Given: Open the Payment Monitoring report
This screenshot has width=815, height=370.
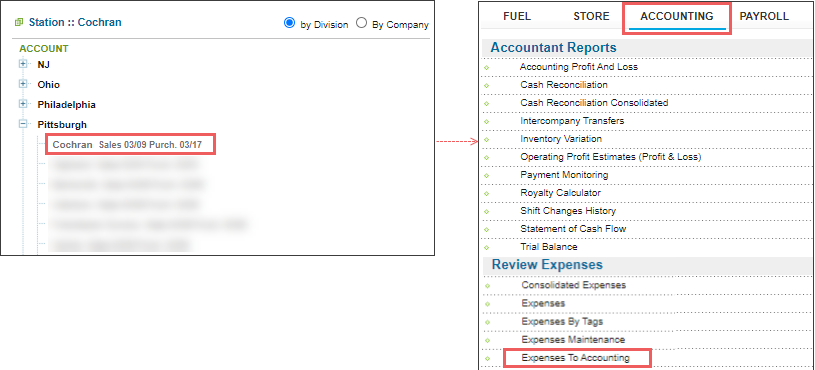Looking at the screenshot, I should pyautogui.click(x=564, y=175).
